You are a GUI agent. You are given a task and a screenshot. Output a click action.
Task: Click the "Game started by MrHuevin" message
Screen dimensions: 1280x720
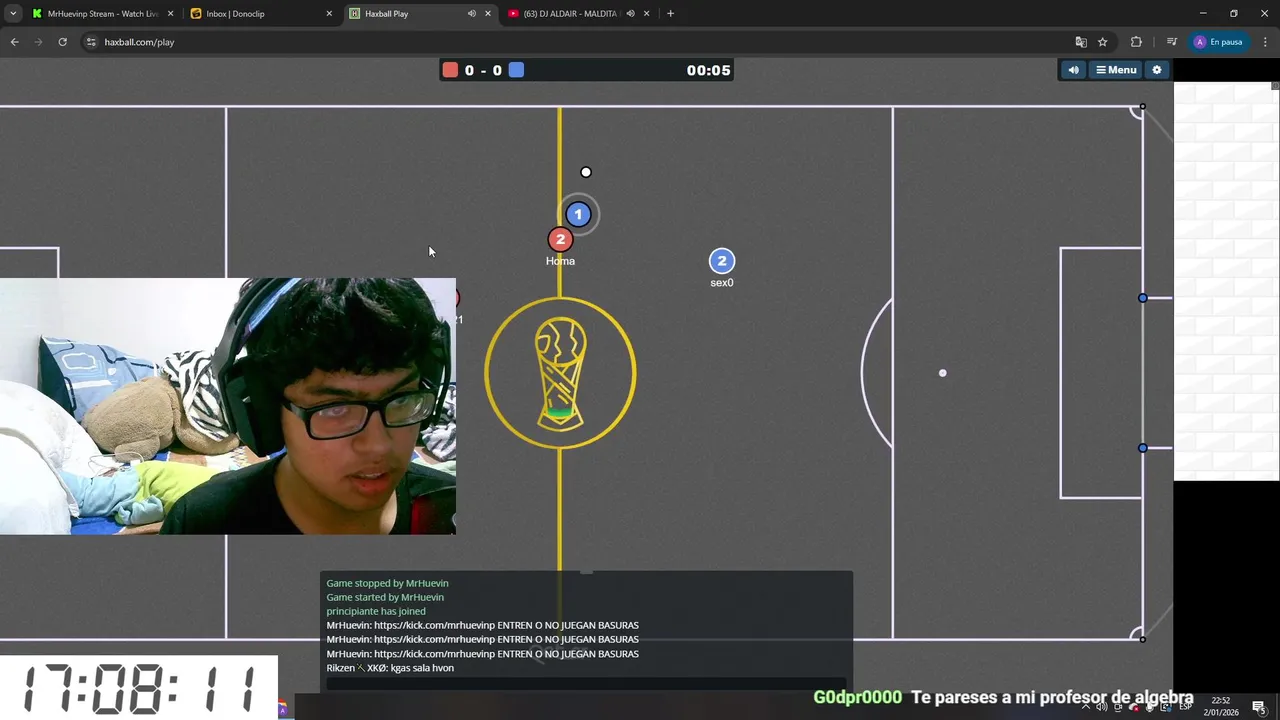click(x=385, y=597)
